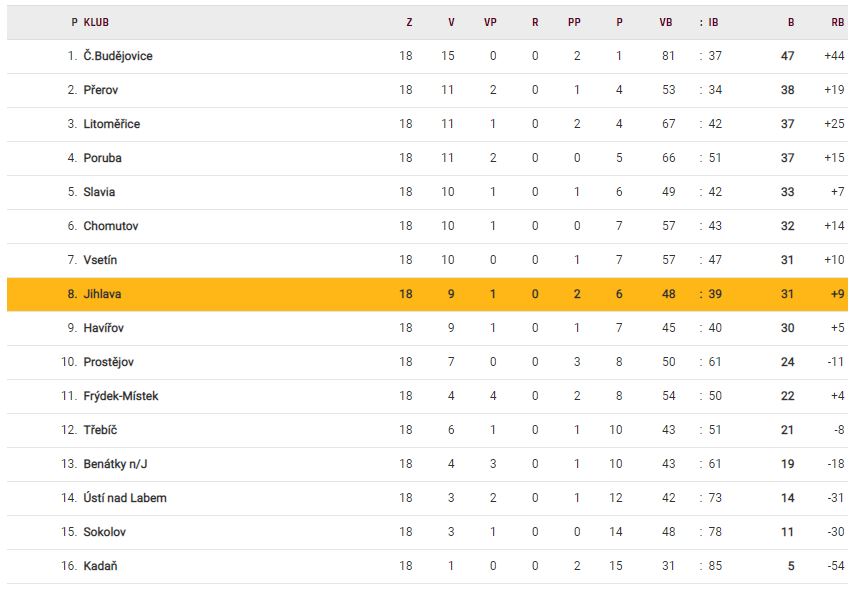Click the Přerov team name
Screen dimensions: 859x593
pyautogui.click(x=101, y=90)
